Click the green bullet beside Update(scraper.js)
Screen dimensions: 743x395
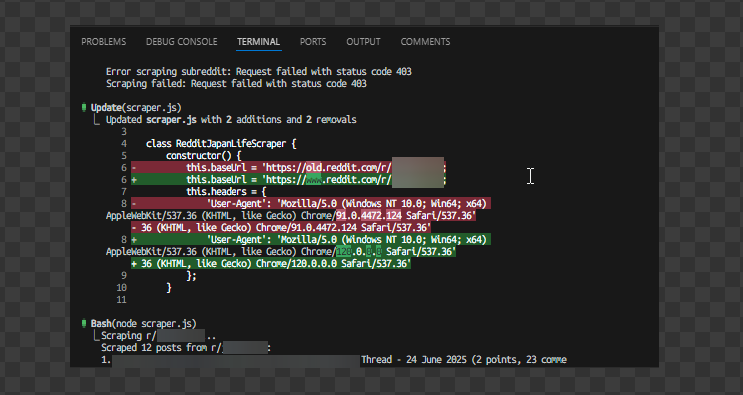(x=84, y=108)
